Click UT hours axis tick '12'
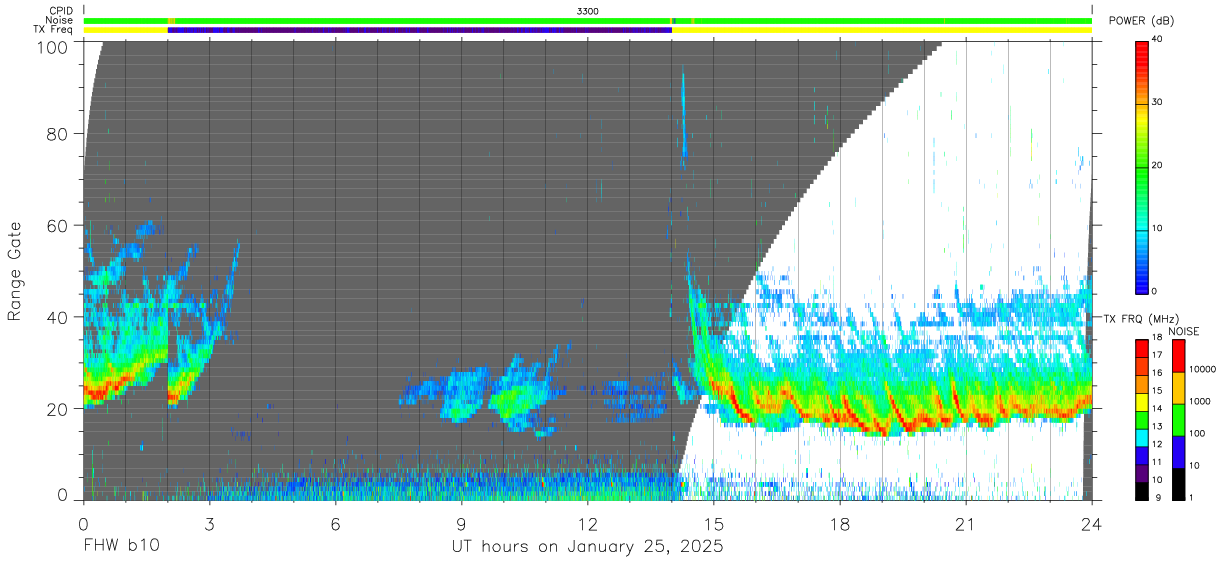This screenshot has width=1228, height=567. [588, 523]
